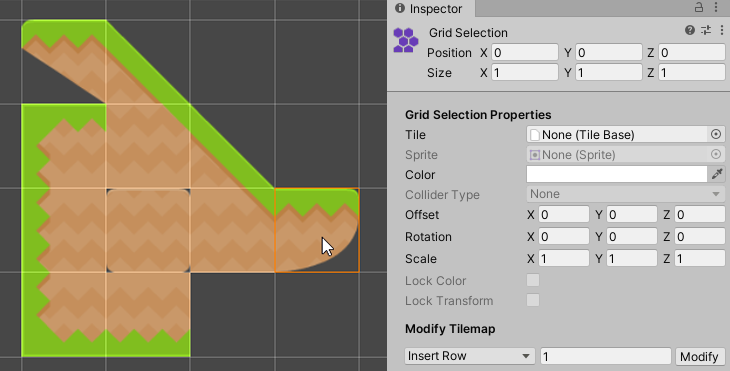This screenshot has height=371, width=730.
Task: Click the Position Y input field
Action: point(608,53)
